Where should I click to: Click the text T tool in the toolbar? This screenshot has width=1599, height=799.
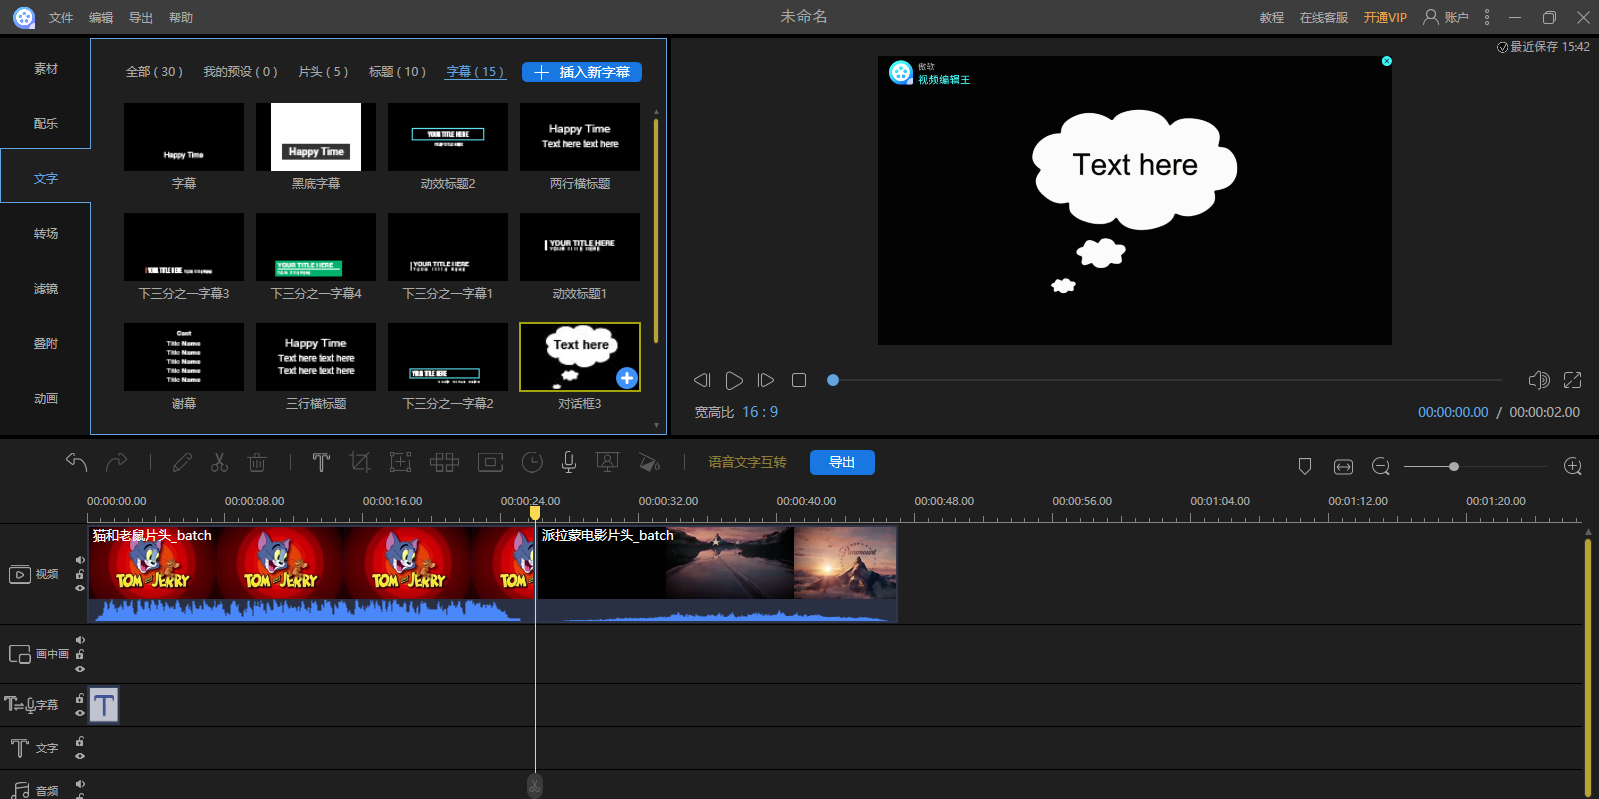321,462
